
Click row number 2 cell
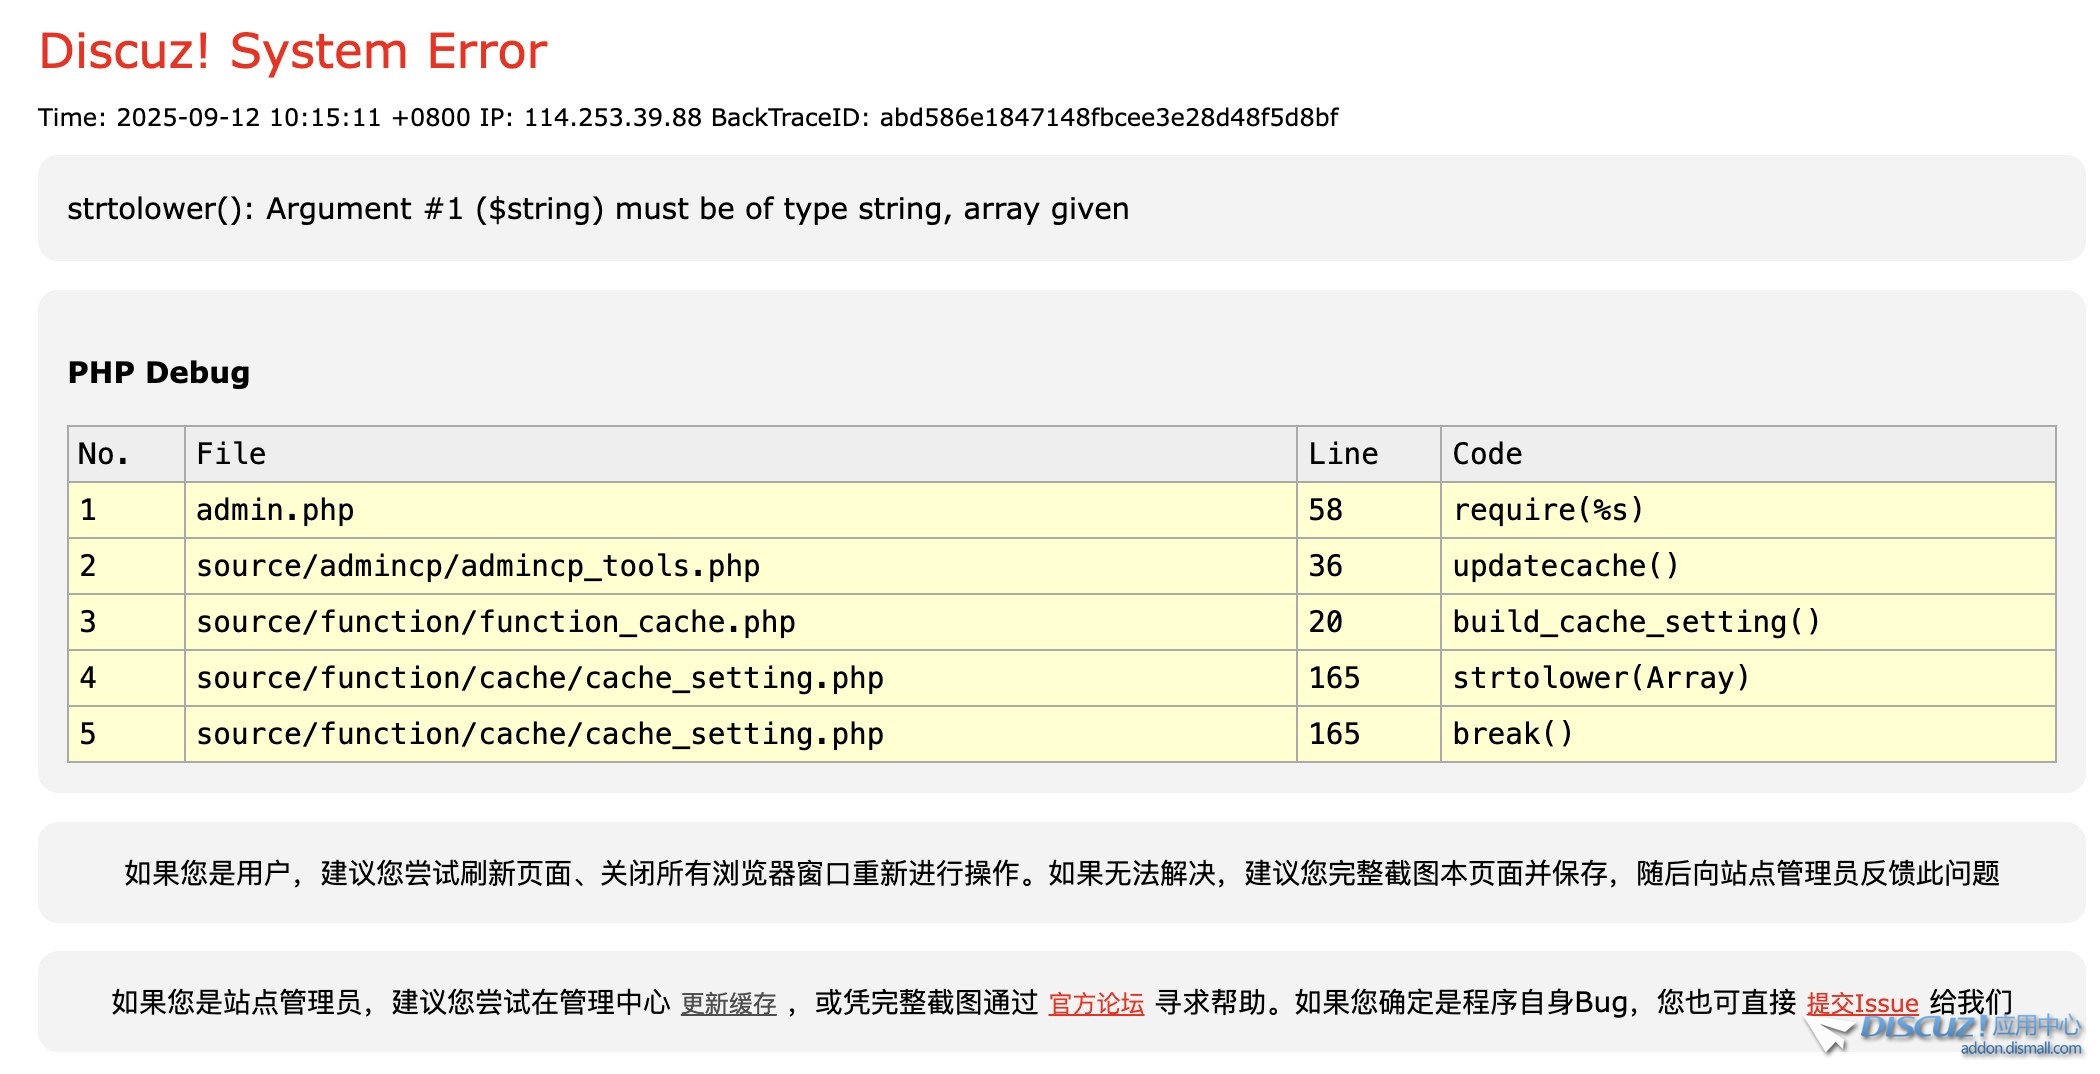(126, 566)
